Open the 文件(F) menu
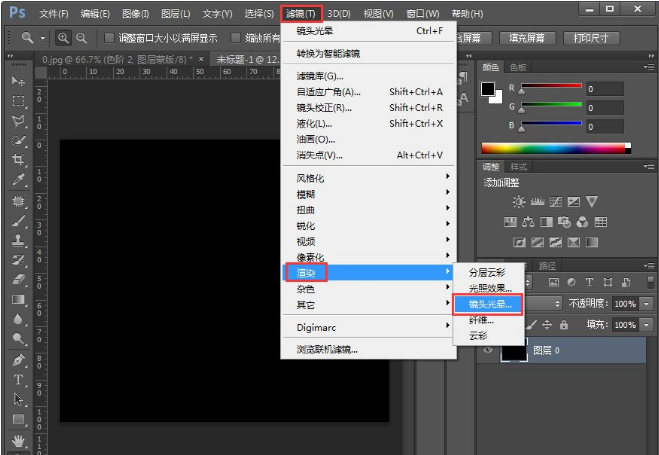The height and width of the screenshot is (455, 659). 53,13
